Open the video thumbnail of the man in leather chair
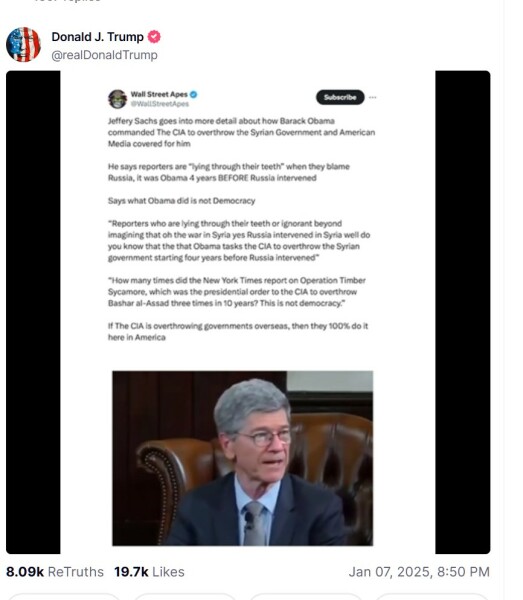The height and width of the screenshot is (600, 523). tap(243, 458)
